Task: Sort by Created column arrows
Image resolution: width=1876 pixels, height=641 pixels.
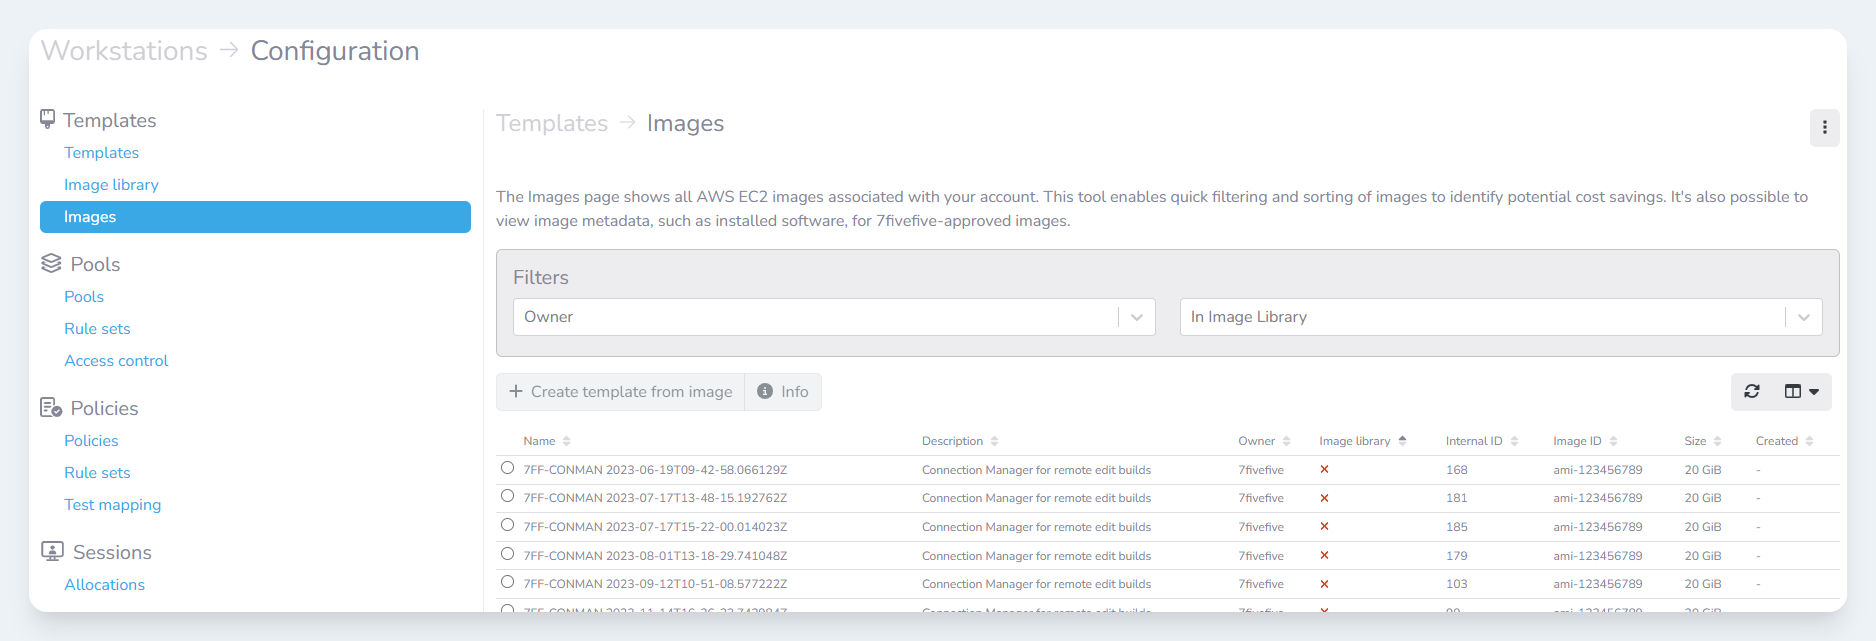Action: click(1809, 441)
